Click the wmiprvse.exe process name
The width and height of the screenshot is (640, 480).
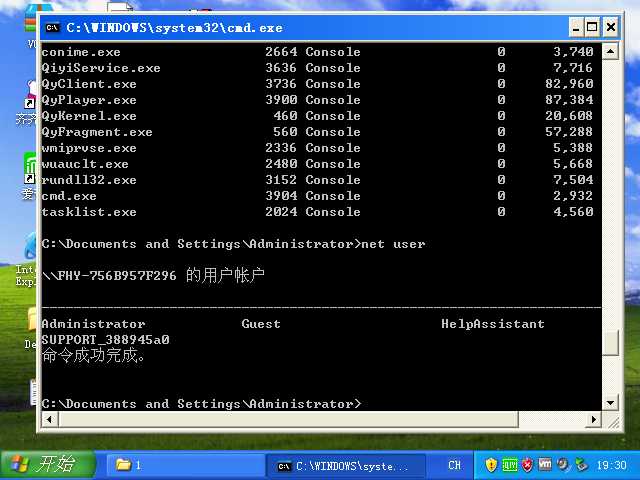click(x=89, y=148)
